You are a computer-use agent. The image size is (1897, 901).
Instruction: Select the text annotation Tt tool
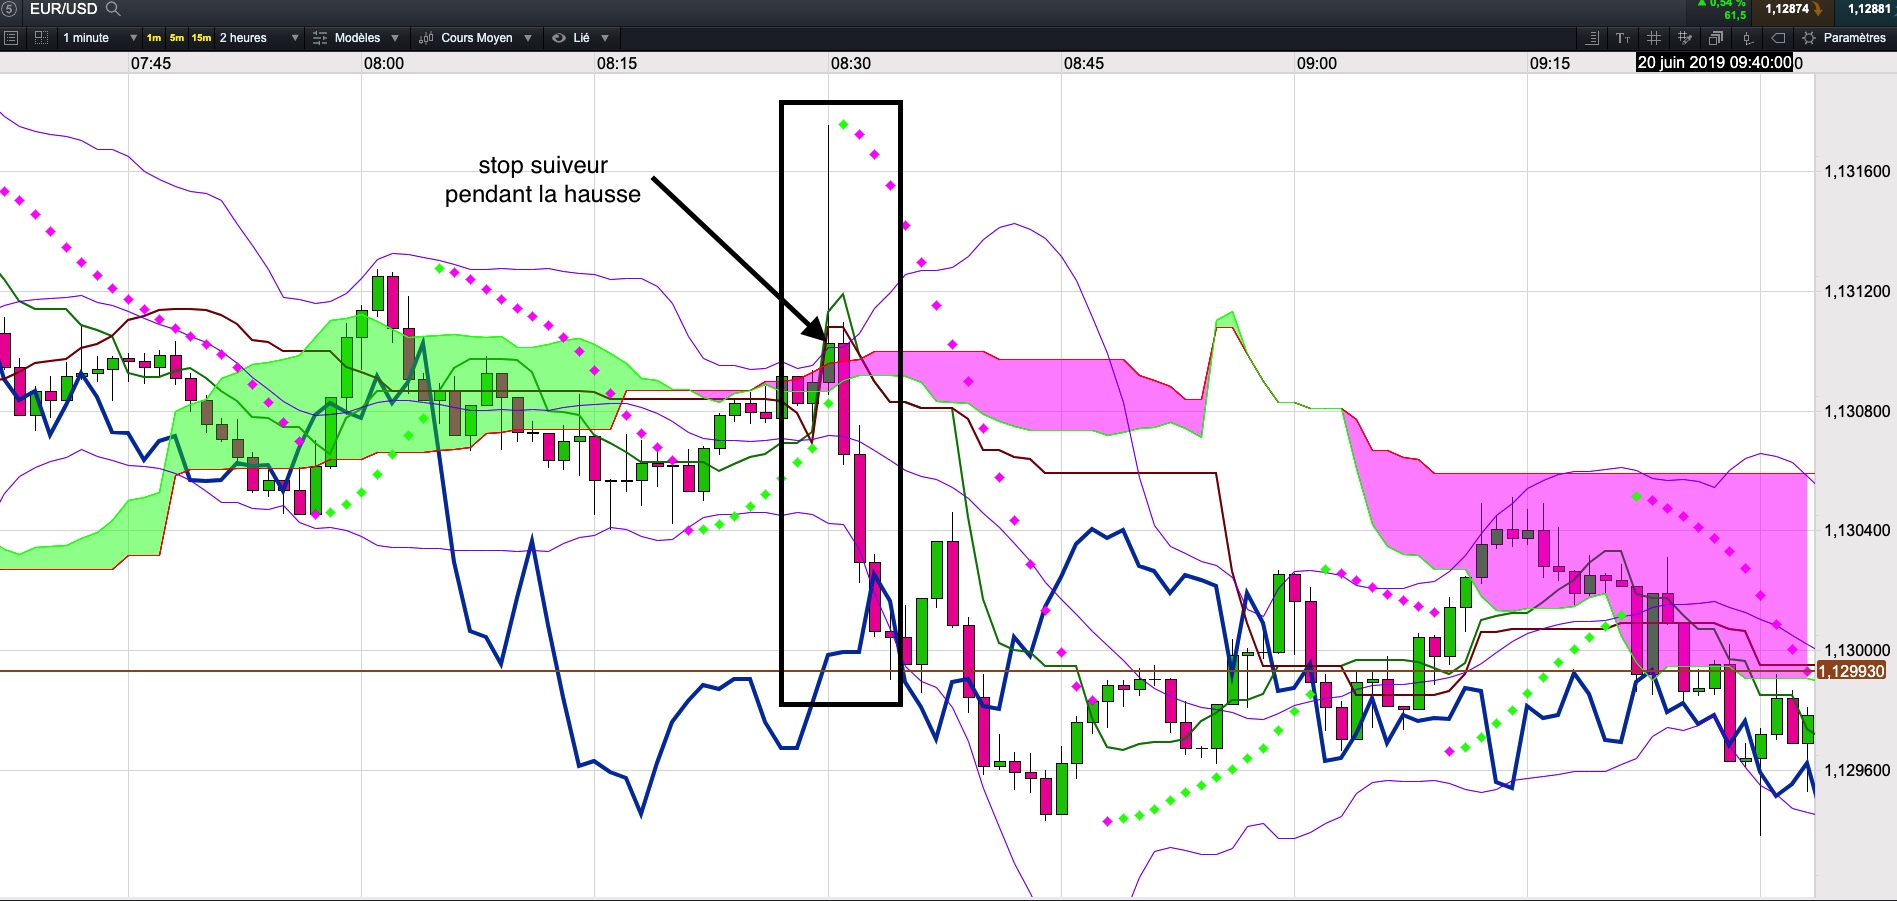1623,38
